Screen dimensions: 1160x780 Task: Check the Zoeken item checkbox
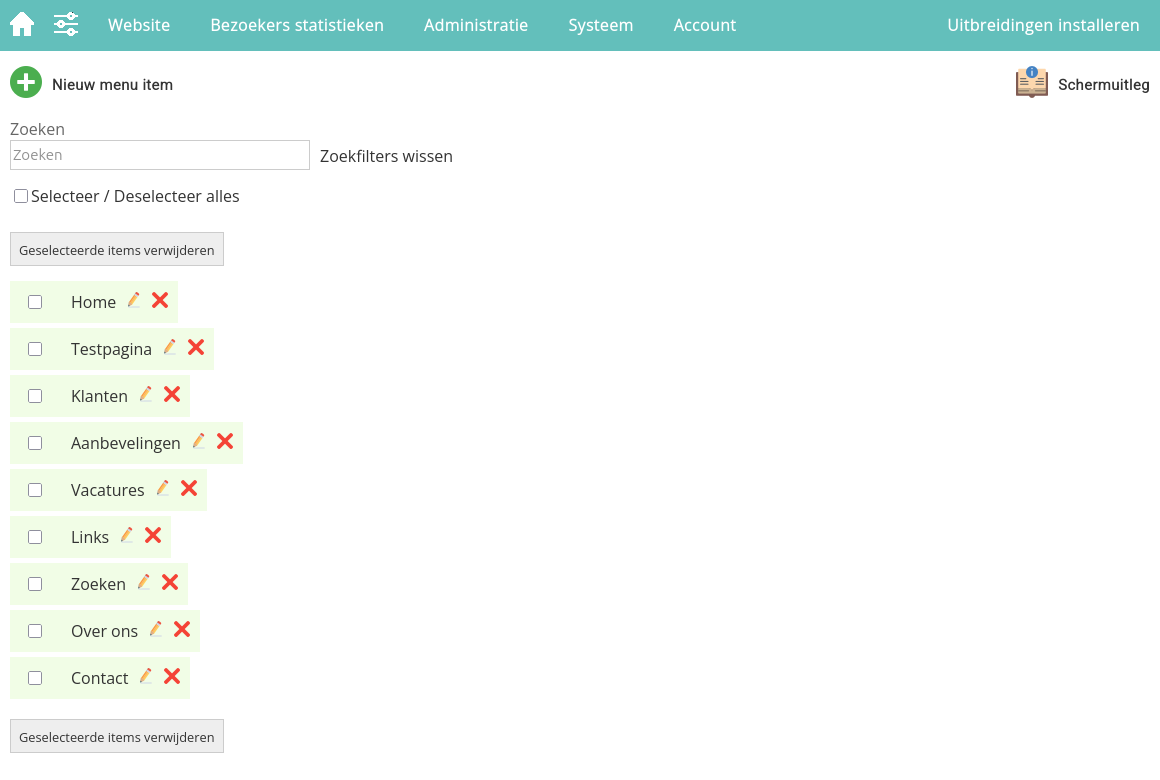35,584
